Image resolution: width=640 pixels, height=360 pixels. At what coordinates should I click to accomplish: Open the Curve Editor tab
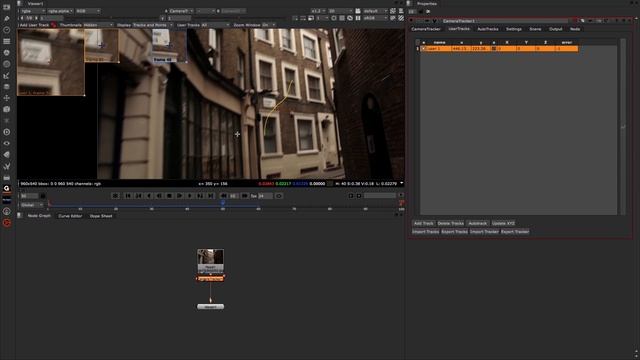[70, 216]
